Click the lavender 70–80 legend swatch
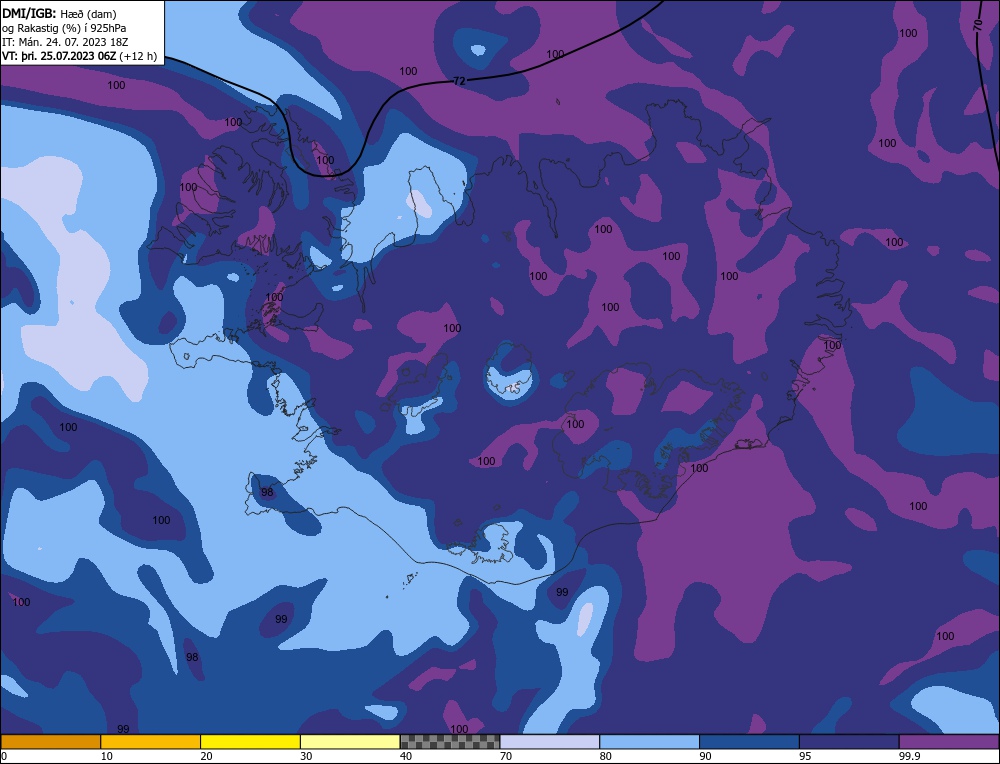This screenshot has height=764, width=1000. pyautogui.click(x=550, y=742)
